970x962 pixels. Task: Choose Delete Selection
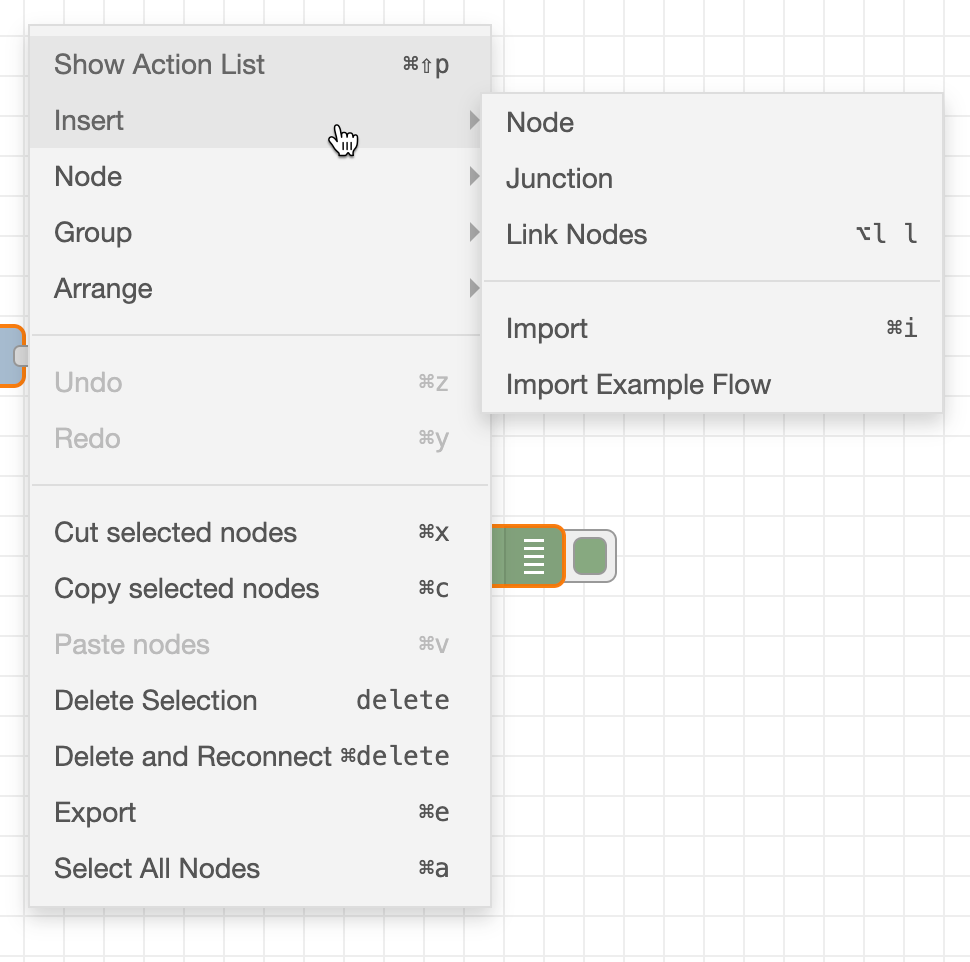tap(260, 701)
